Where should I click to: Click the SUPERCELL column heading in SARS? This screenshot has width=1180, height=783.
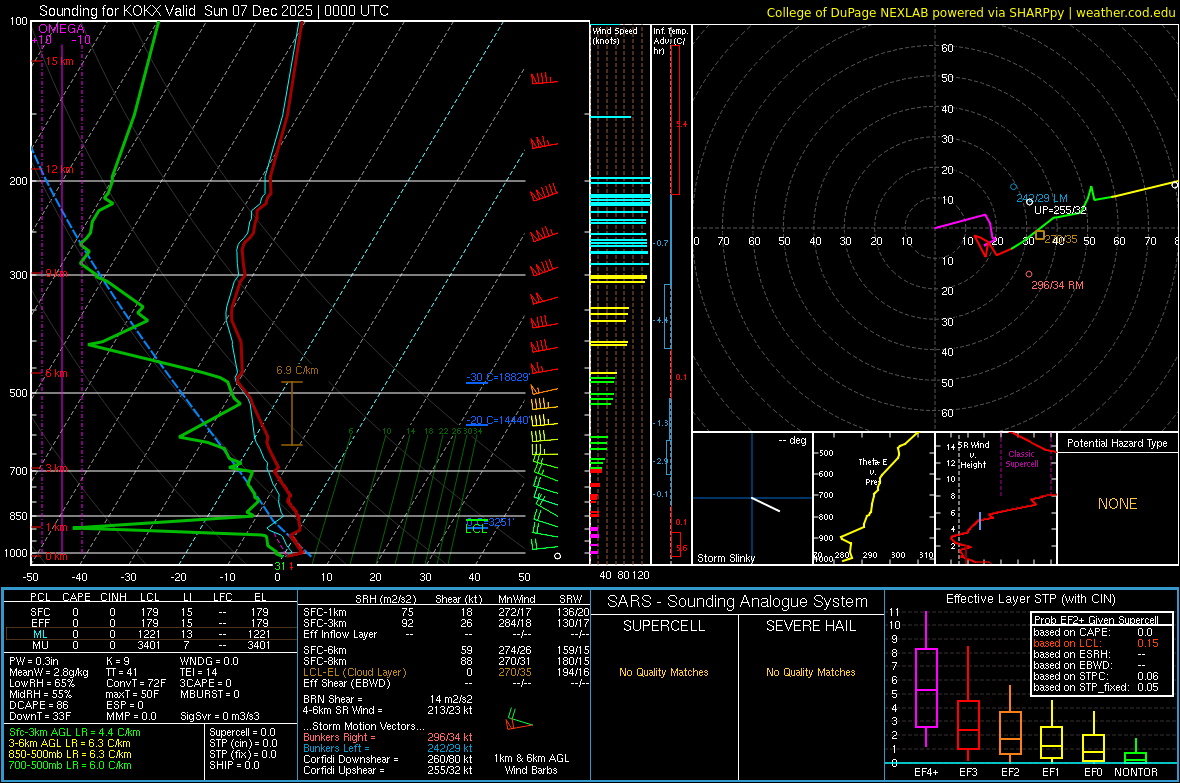coord(664,626)
